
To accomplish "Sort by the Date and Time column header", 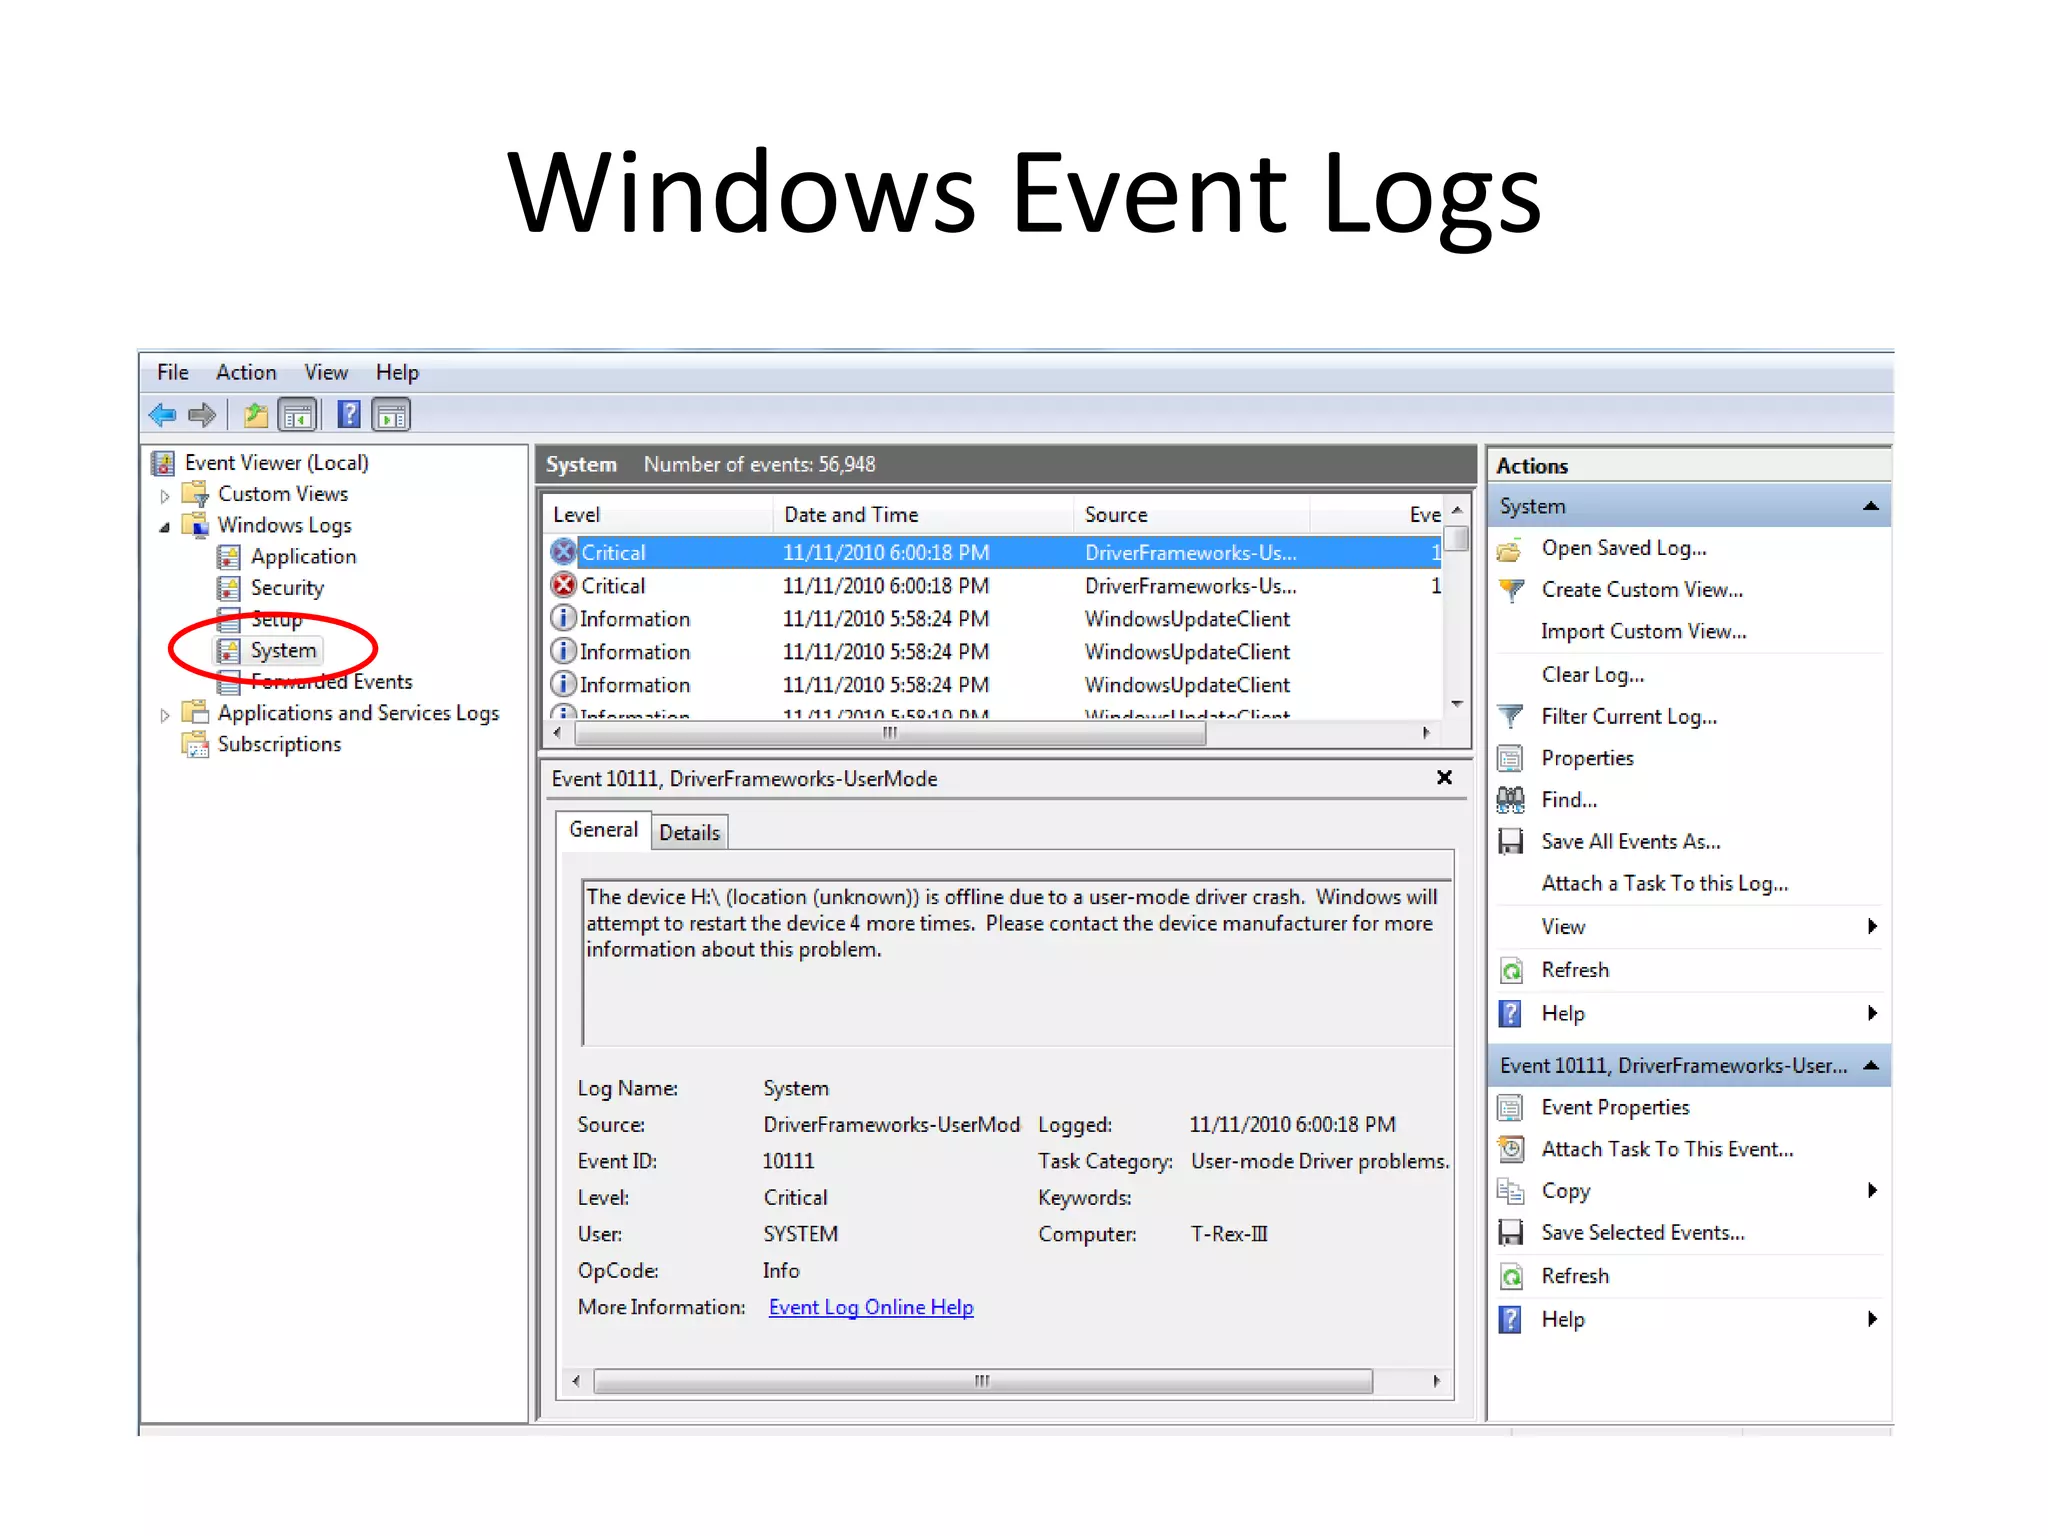I will click(x=922, y=515).
